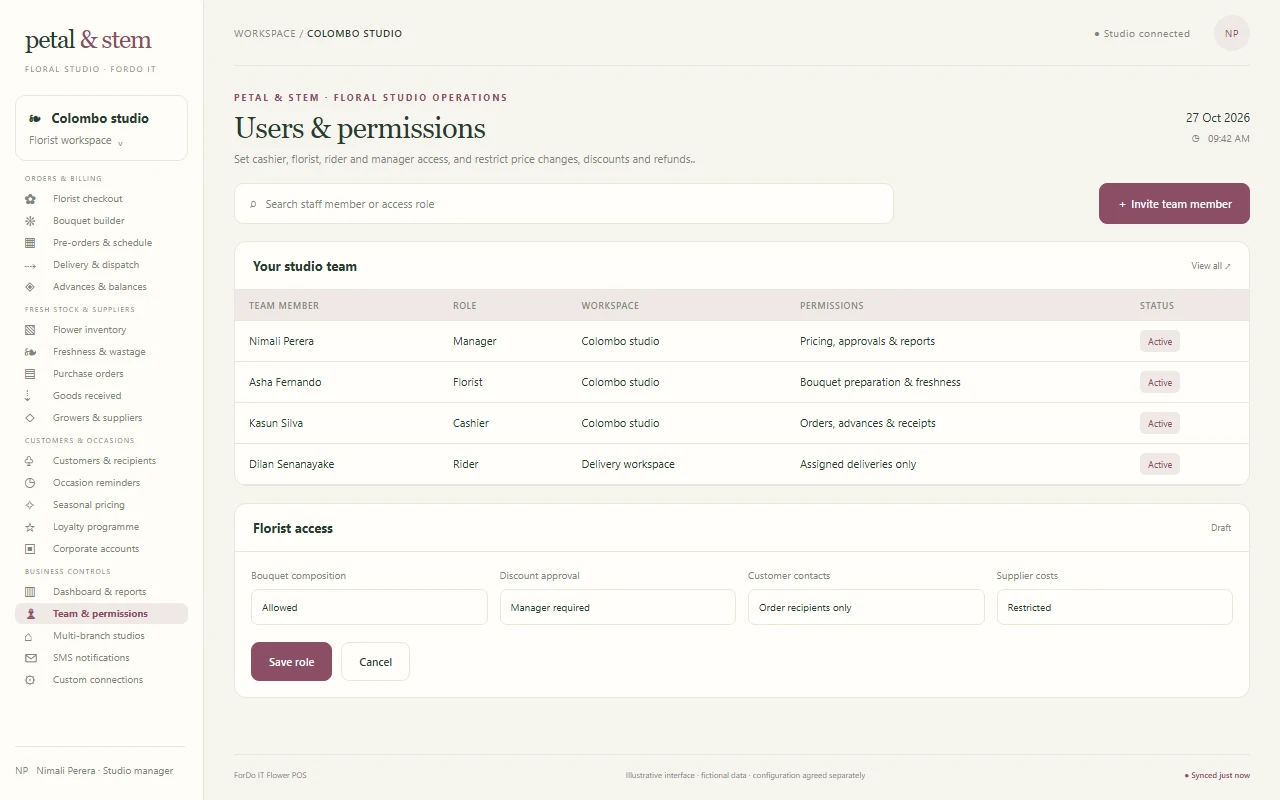Select Team & permissions in sidebar
Image resolution: width=1280 pixels, height=800 pixels.
[x=101, y=614]
